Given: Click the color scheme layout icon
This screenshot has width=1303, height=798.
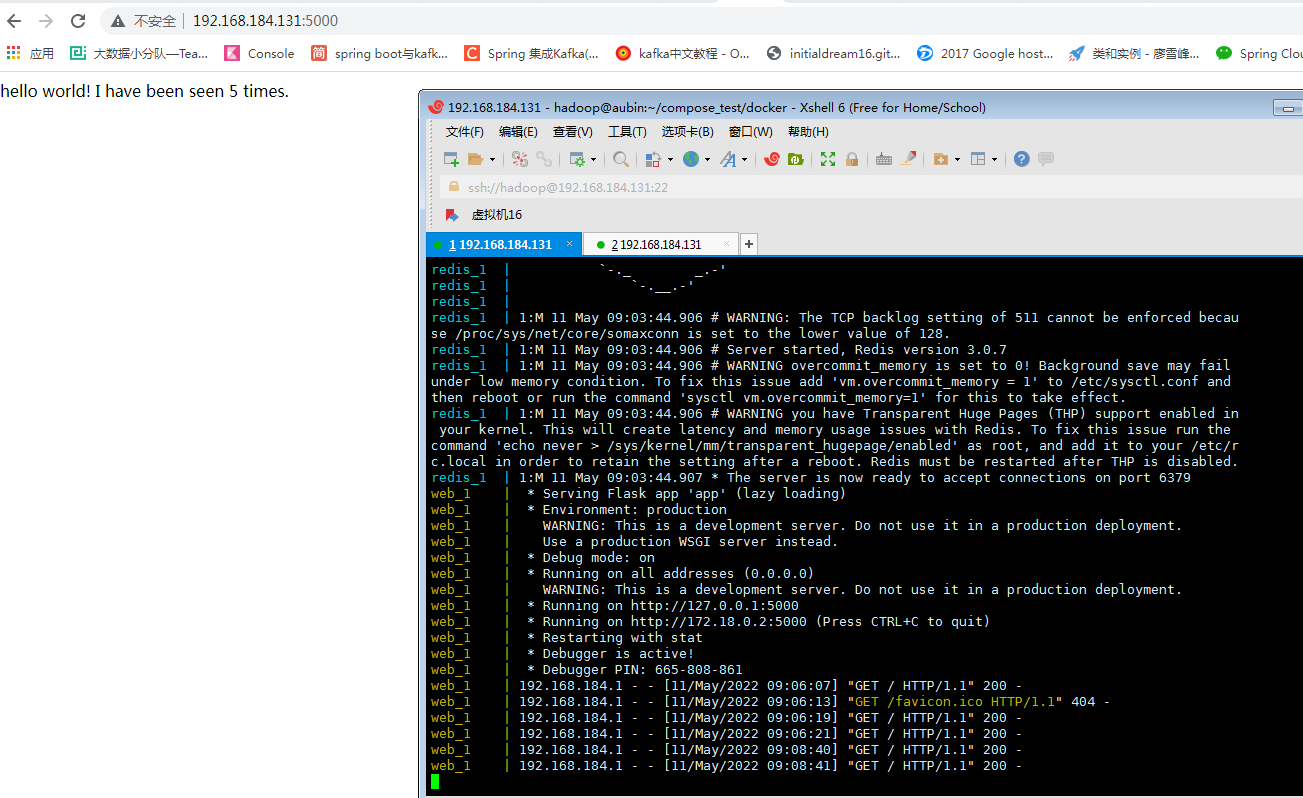Looking at the screenshot, I should pyautogui.click(x=652, y=159).
